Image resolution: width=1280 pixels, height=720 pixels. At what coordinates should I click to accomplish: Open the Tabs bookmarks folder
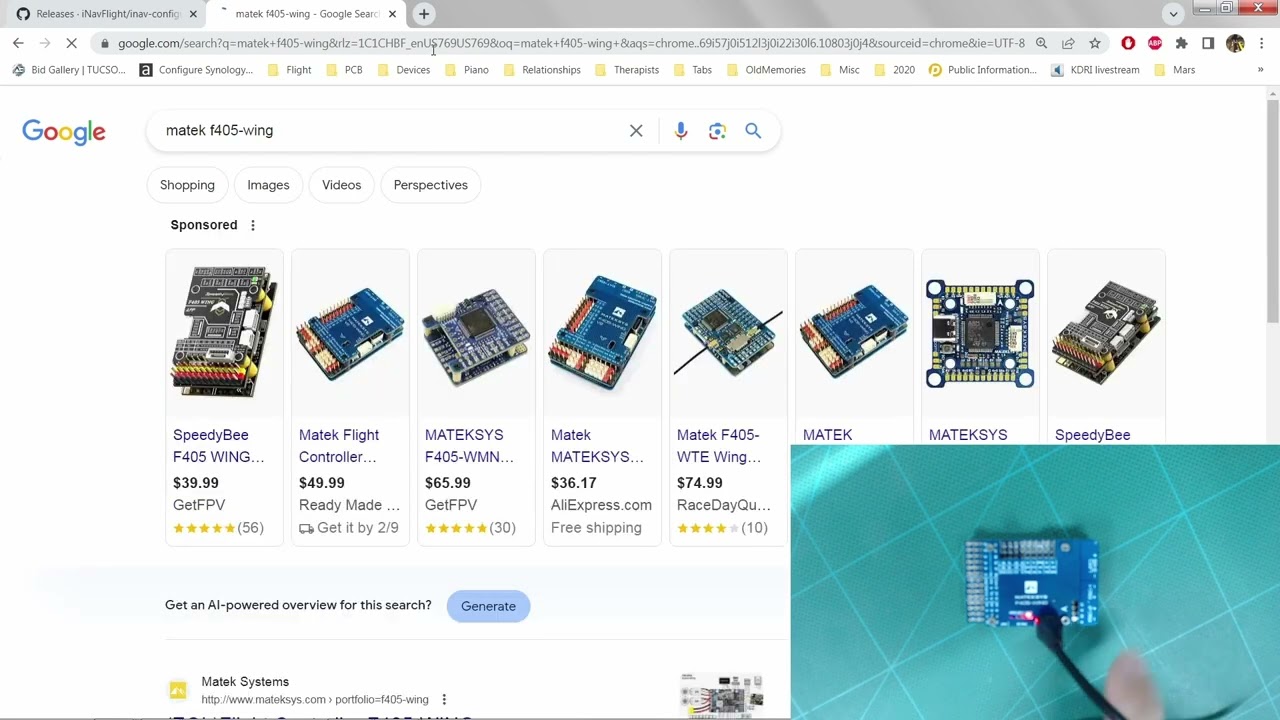692,70
